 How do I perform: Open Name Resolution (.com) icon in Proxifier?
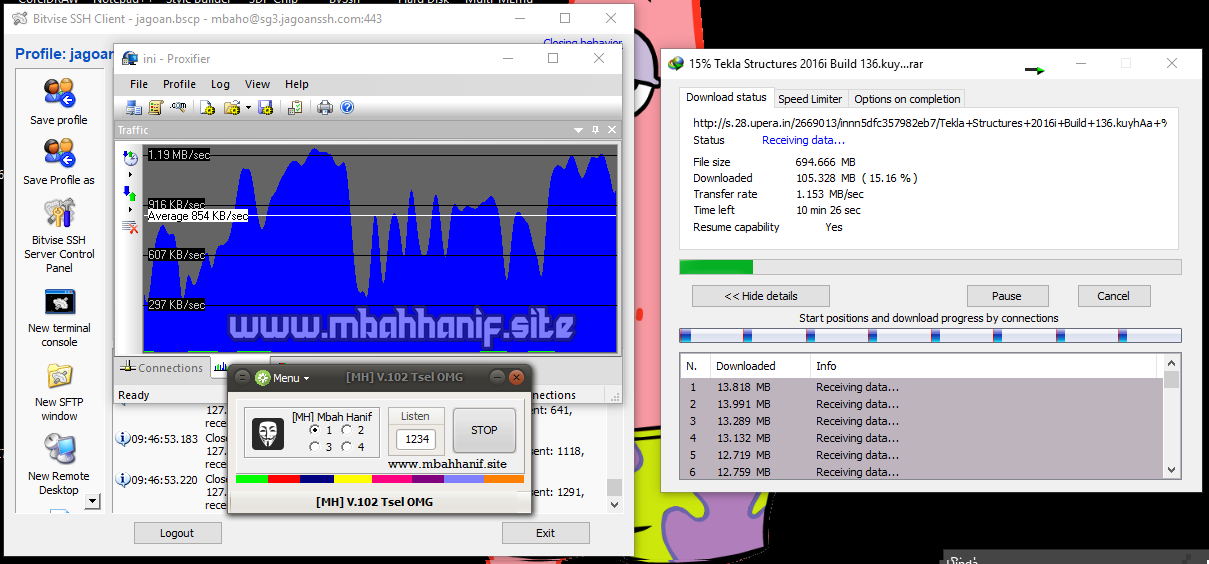click(179, 107)
